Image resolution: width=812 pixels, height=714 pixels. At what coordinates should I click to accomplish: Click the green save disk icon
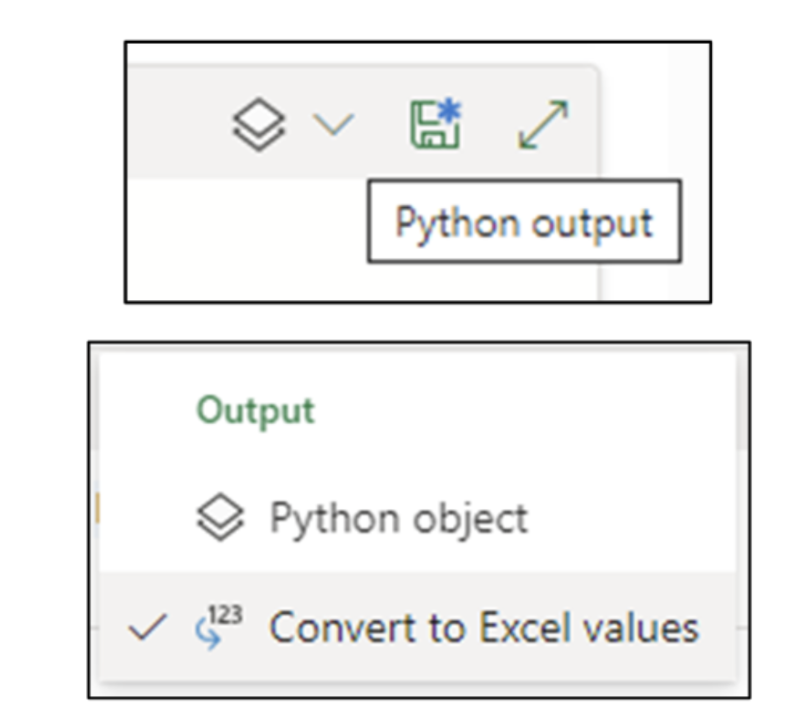pyautogui.click(x=436, y=125)
